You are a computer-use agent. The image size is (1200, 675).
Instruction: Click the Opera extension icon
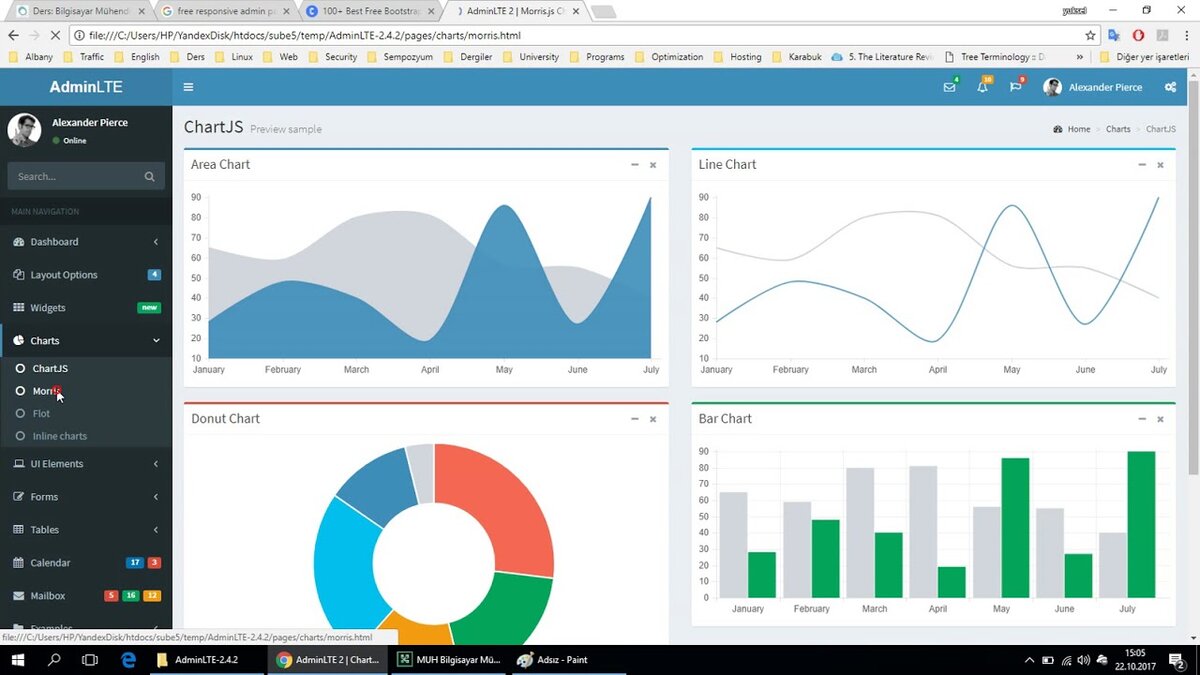(1138, 35)
